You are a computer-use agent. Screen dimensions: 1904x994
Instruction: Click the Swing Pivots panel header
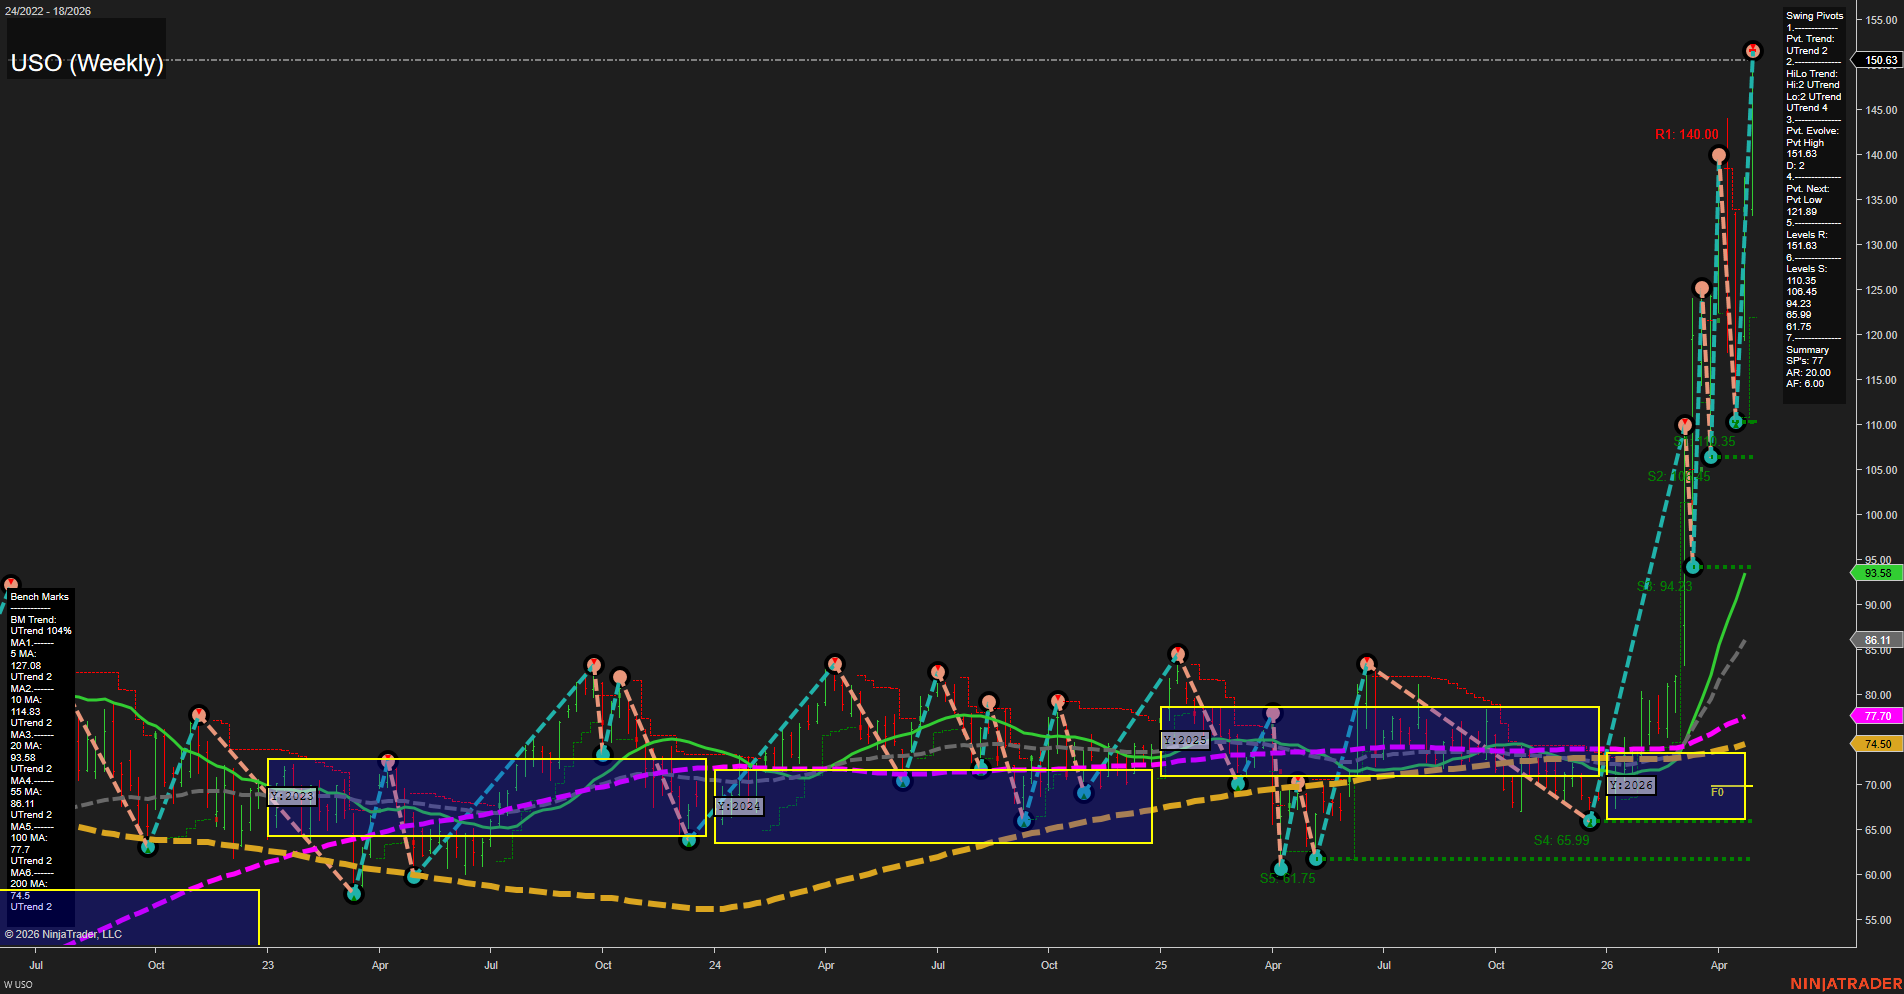[1814, 15]
